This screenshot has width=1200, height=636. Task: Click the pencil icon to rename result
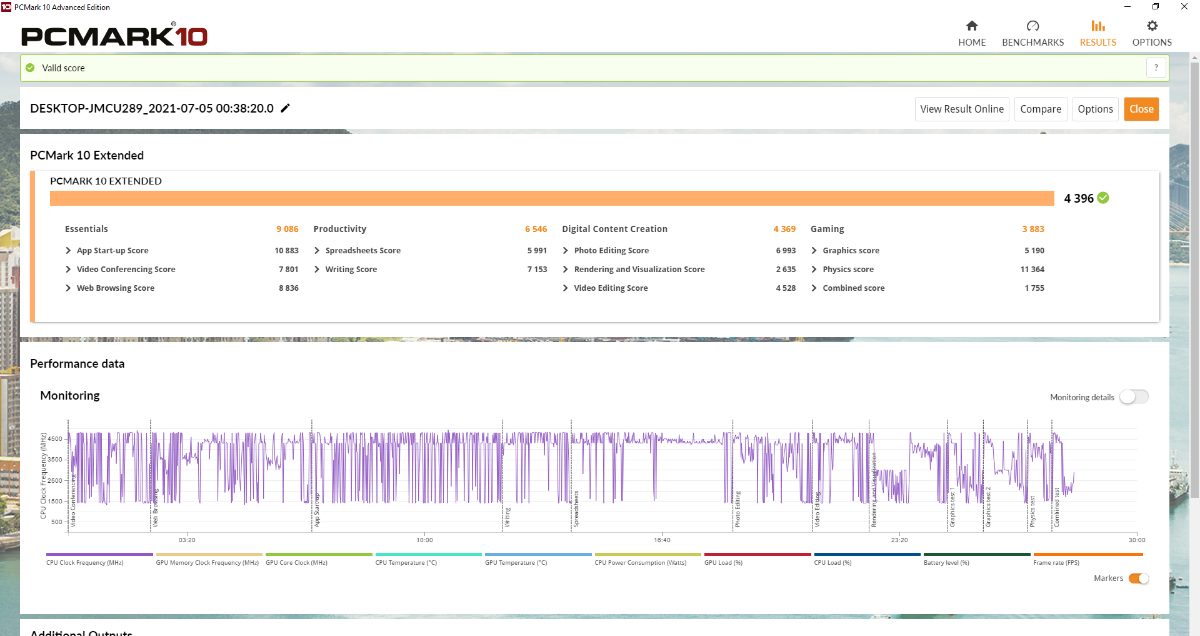click(285, 108)
